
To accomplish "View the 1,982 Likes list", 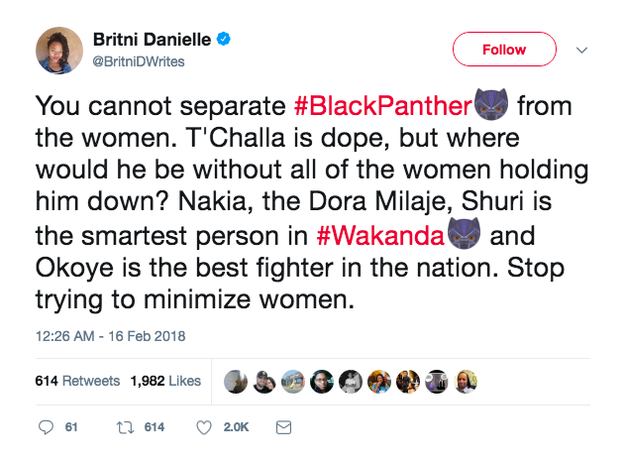I will coord(165,381).
